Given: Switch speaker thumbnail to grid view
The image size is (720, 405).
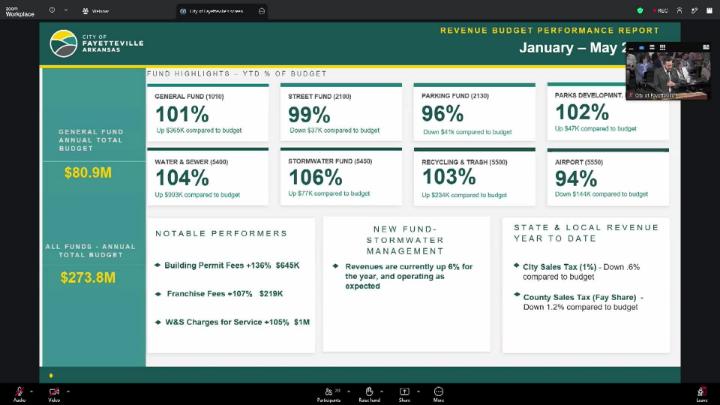Looking at the screenshot, I should coord(662,47).
